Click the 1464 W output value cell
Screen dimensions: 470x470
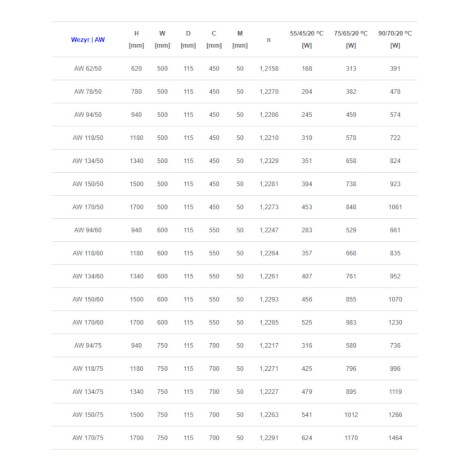coord(395,438)
